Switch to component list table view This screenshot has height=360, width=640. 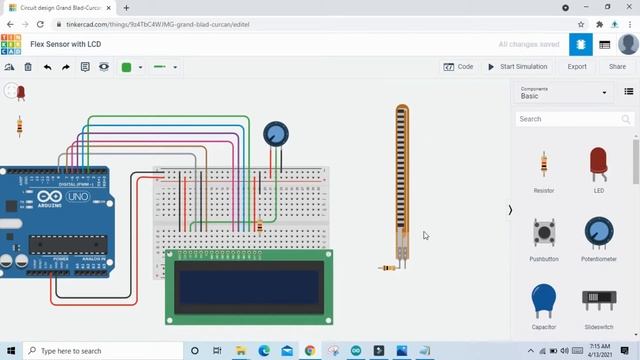point(604,44)
